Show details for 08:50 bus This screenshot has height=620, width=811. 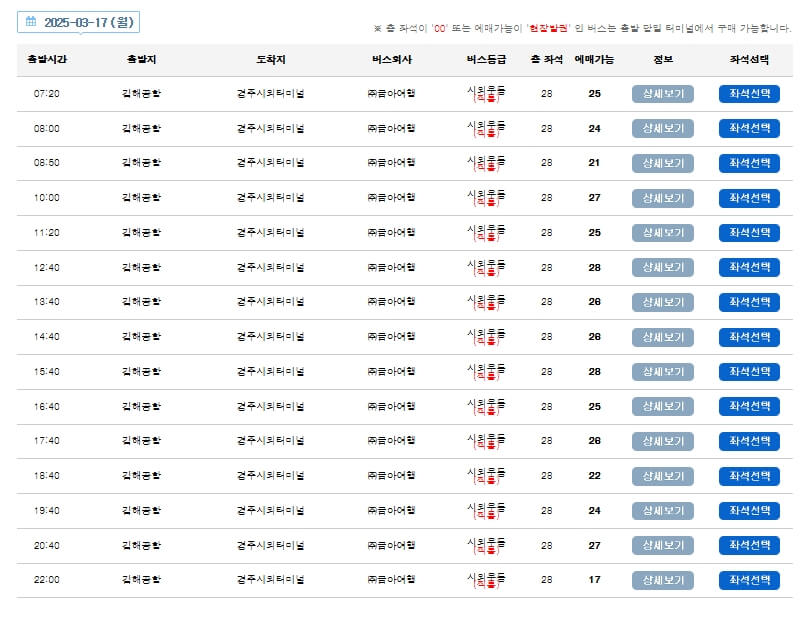[663, 163]
